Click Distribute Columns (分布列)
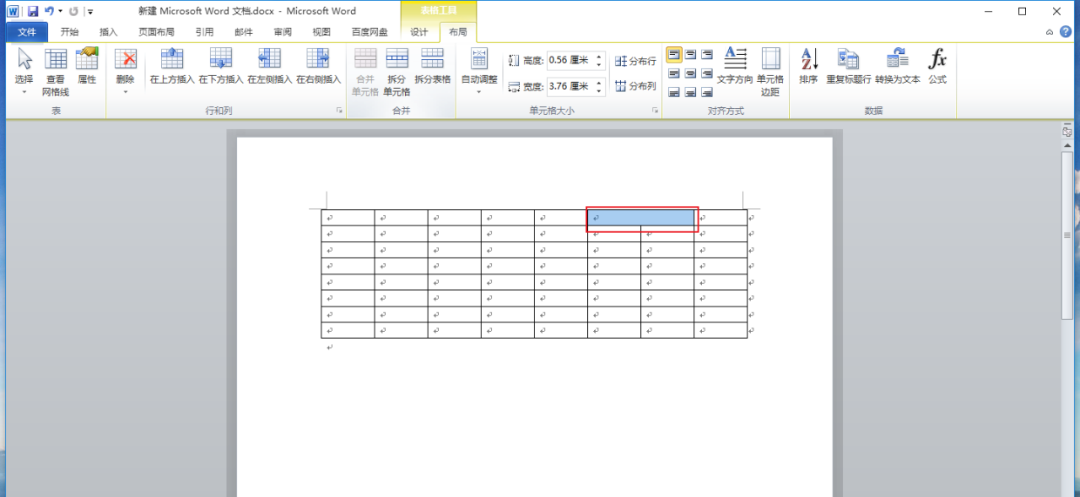The width and height of the screenshot is (1080, 497). pyautogui.click(x=635, y=87)
